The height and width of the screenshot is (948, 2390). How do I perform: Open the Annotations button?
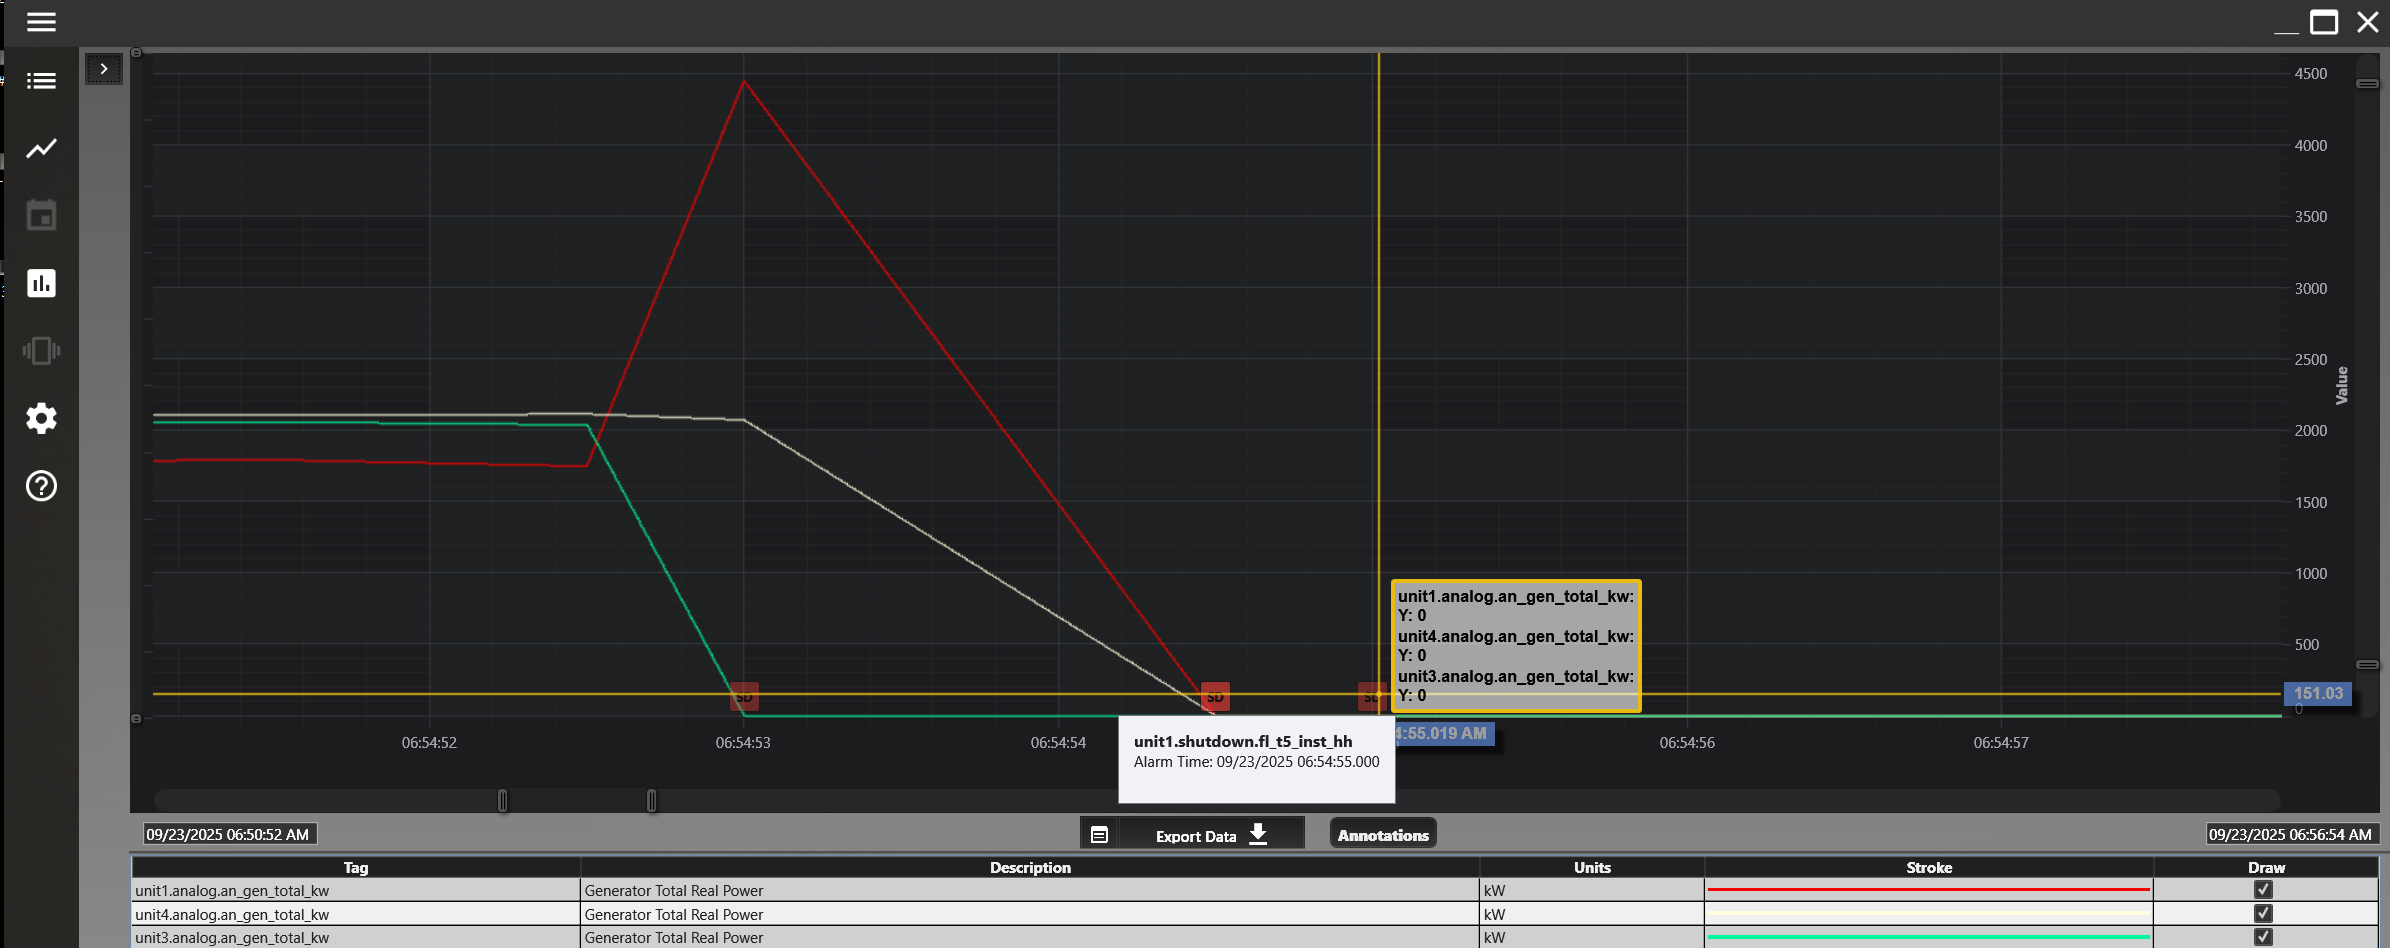tap(1383, 835)
